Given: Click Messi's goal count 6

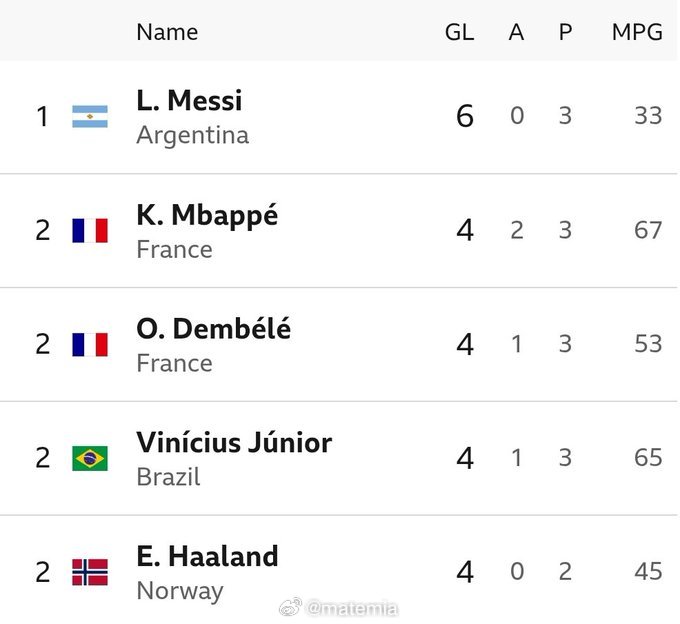Looking at the screenshot, I should [465, 116].
